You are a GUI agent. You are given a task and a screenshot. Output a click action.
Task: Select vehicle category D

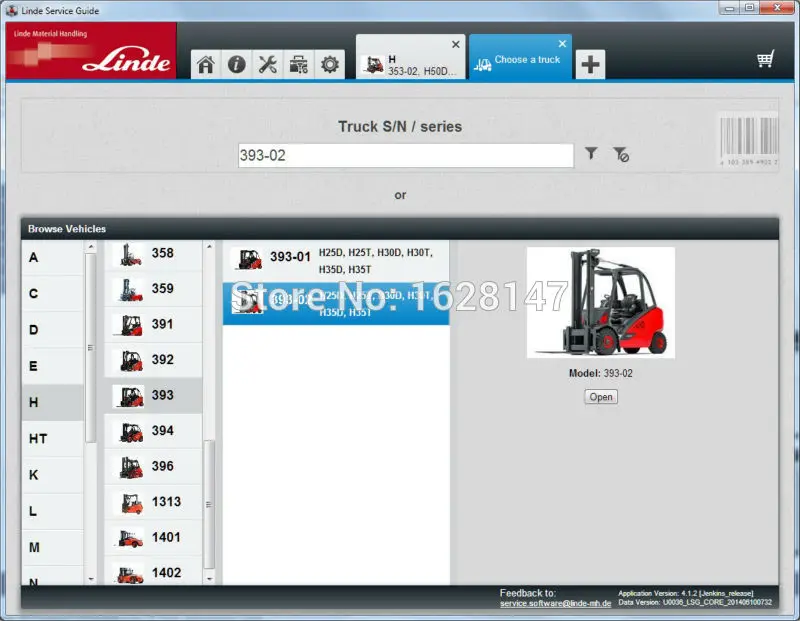53,330
